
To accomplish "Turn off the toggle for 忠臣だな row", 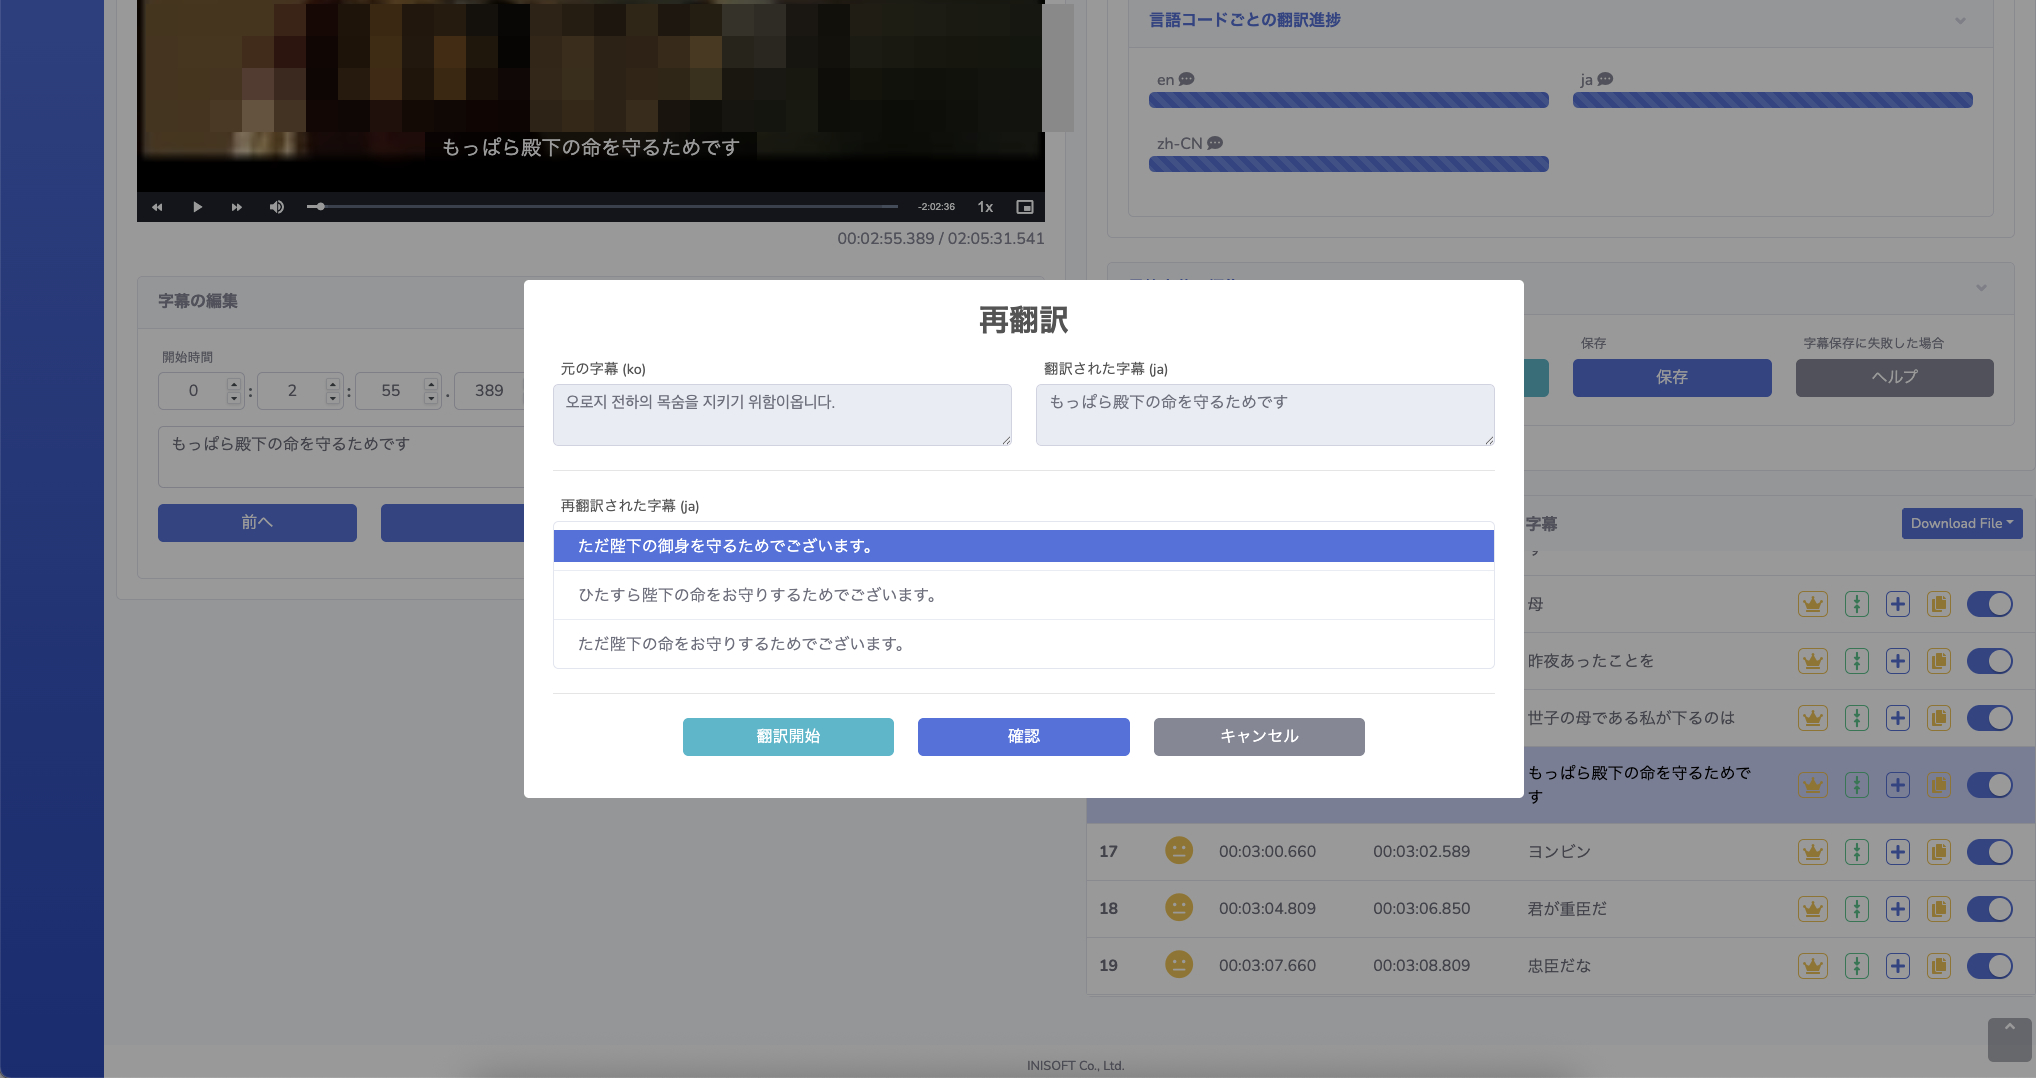I will coord(1989,965).
